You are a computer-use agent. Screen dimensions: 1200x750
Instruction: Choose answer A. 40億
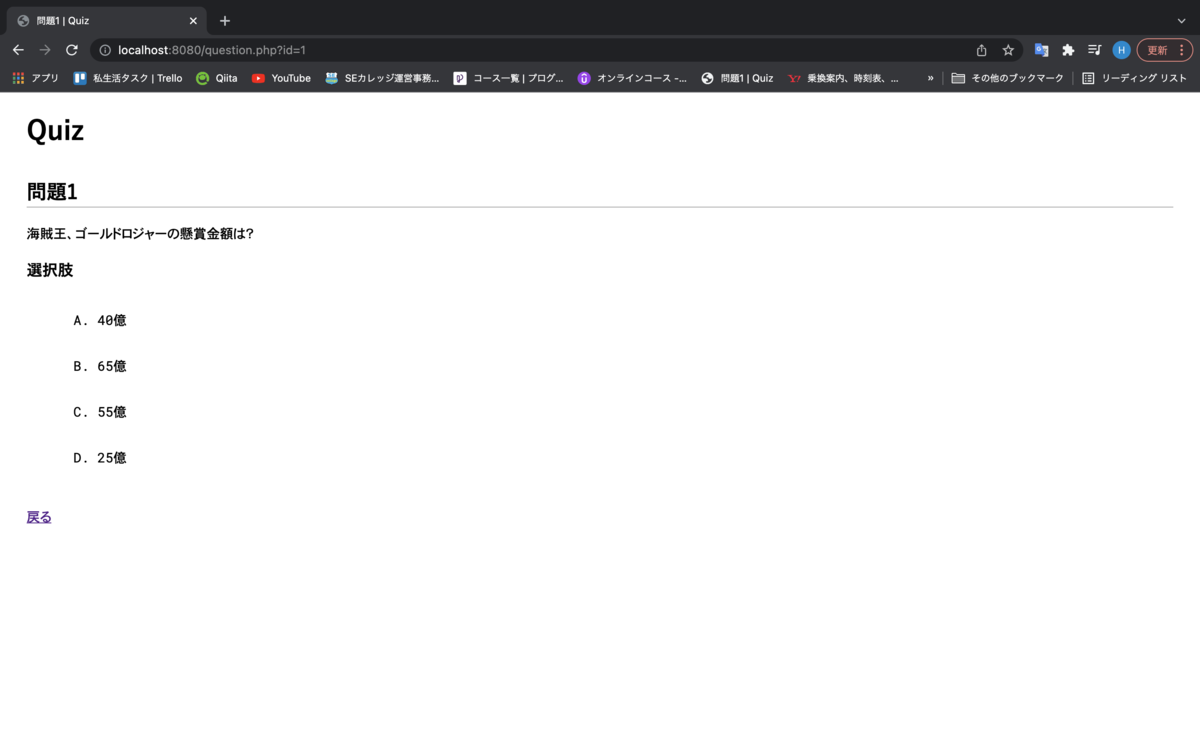(100, 321)
